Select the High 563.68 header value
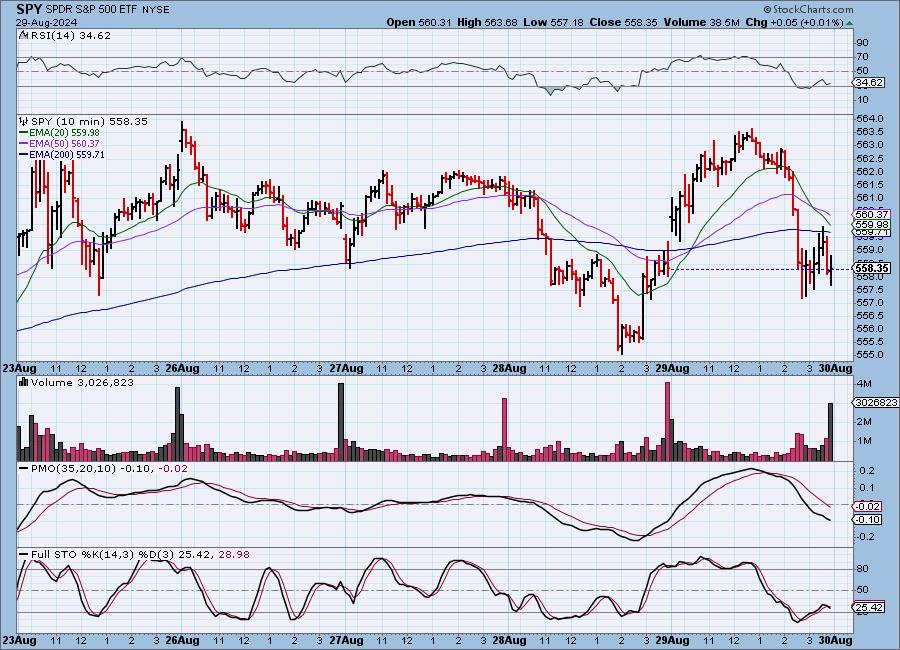This screenshot has width=900, height=650. (487, 22)
